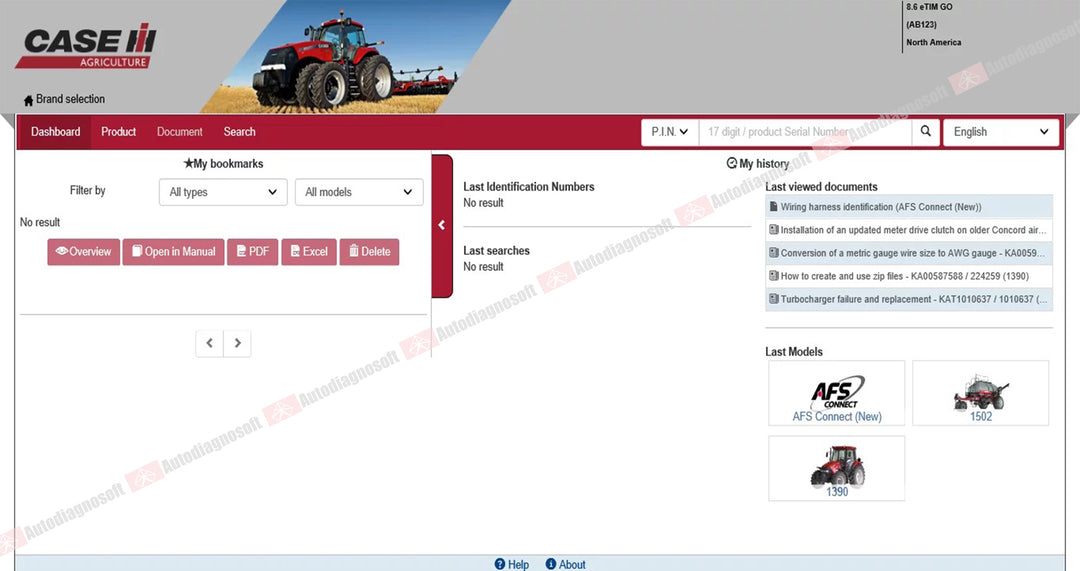Screen dimensions: 1080x571
Task: Click the AFS Connect (New) label
Action: pyautogui.click(x=837, y=417)
